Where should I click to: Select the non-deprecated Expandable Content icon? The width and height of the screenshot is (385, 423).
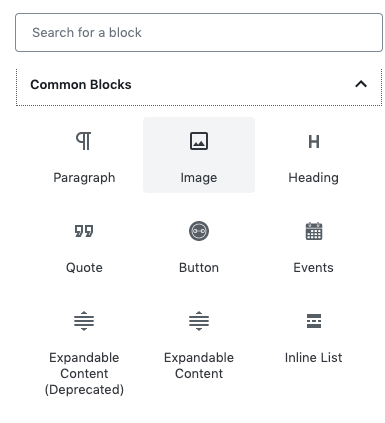point(199,321)
